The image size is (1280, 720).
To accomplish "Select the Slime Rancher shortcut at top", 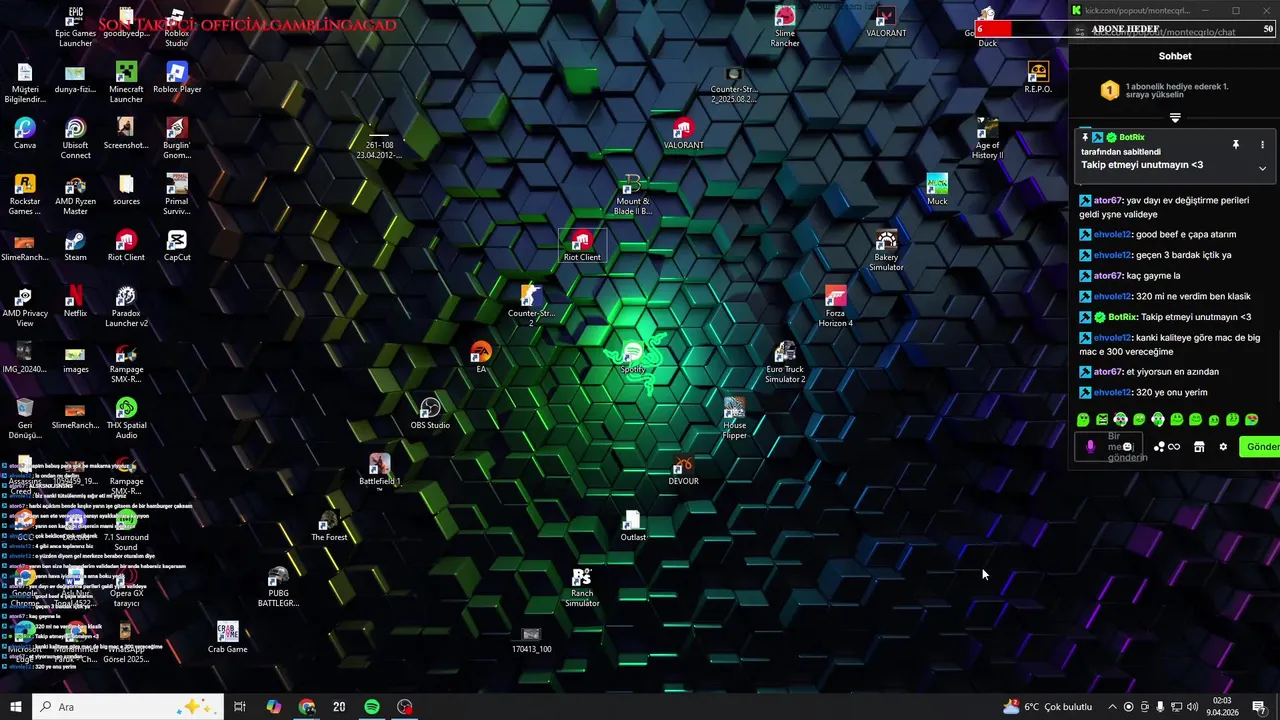I will point(785,27).
